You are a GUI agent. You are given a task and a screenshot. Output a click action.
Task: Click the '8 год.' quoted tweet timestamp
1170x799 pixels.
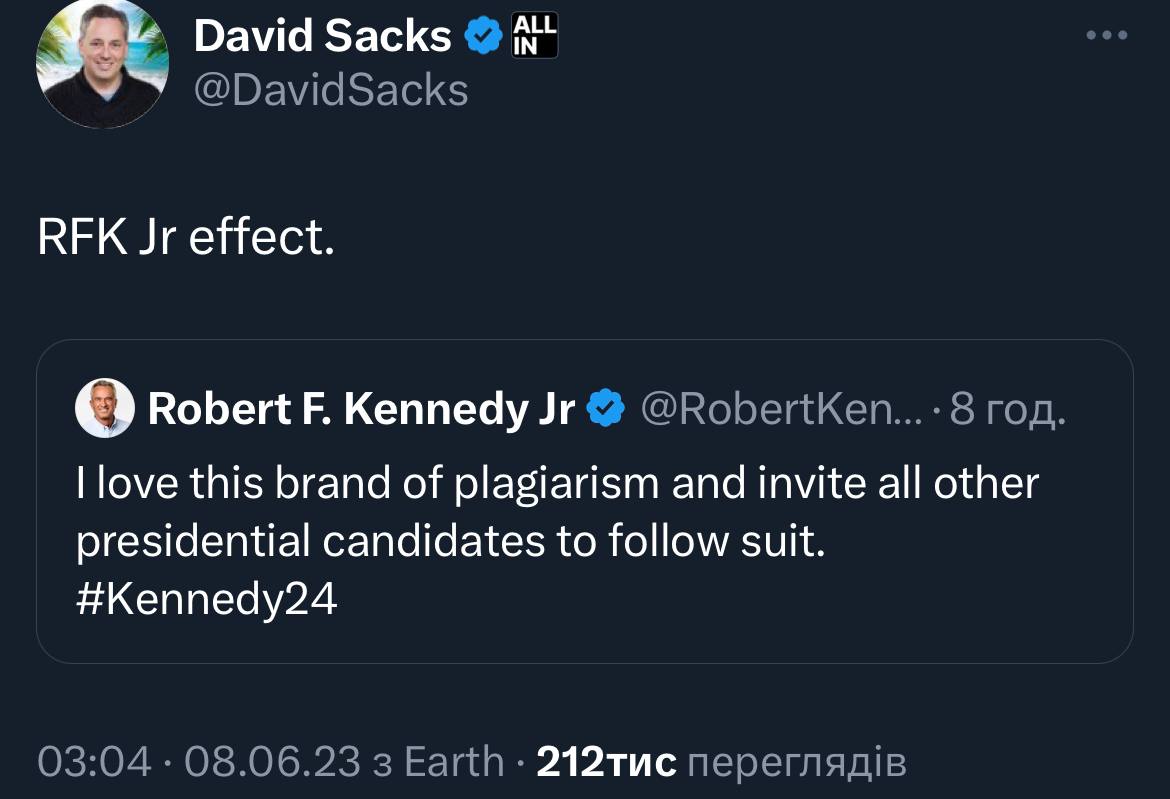click(1006, 408)
